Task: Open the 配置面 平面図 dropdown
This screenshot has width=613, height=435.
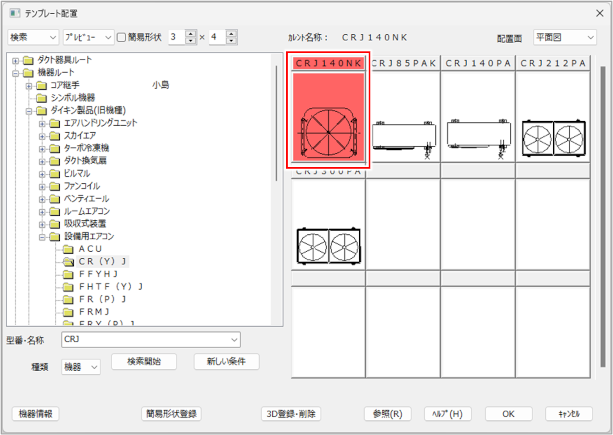Action: coord(564,36)
